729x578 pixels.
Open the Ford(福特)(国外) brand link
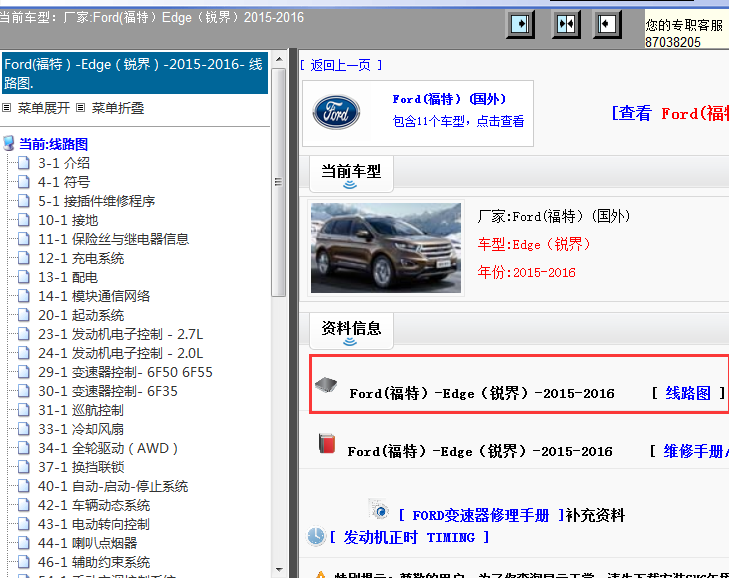click(x=449, y=99)
